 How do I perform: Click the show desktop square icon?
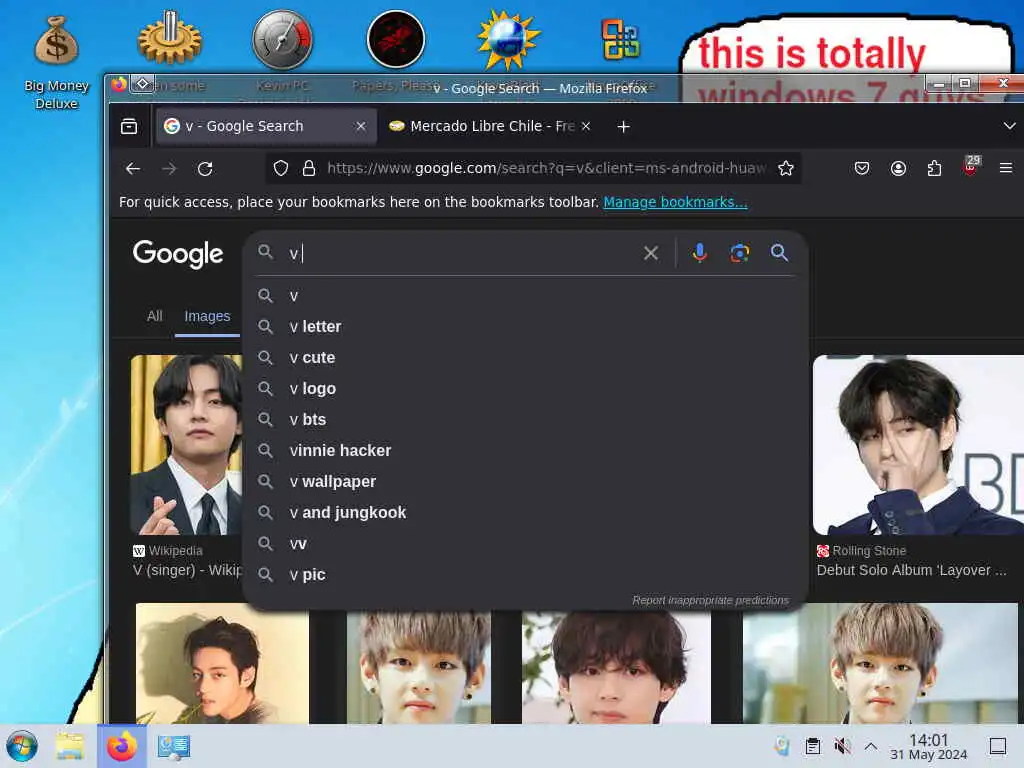[x=998, y=746]
